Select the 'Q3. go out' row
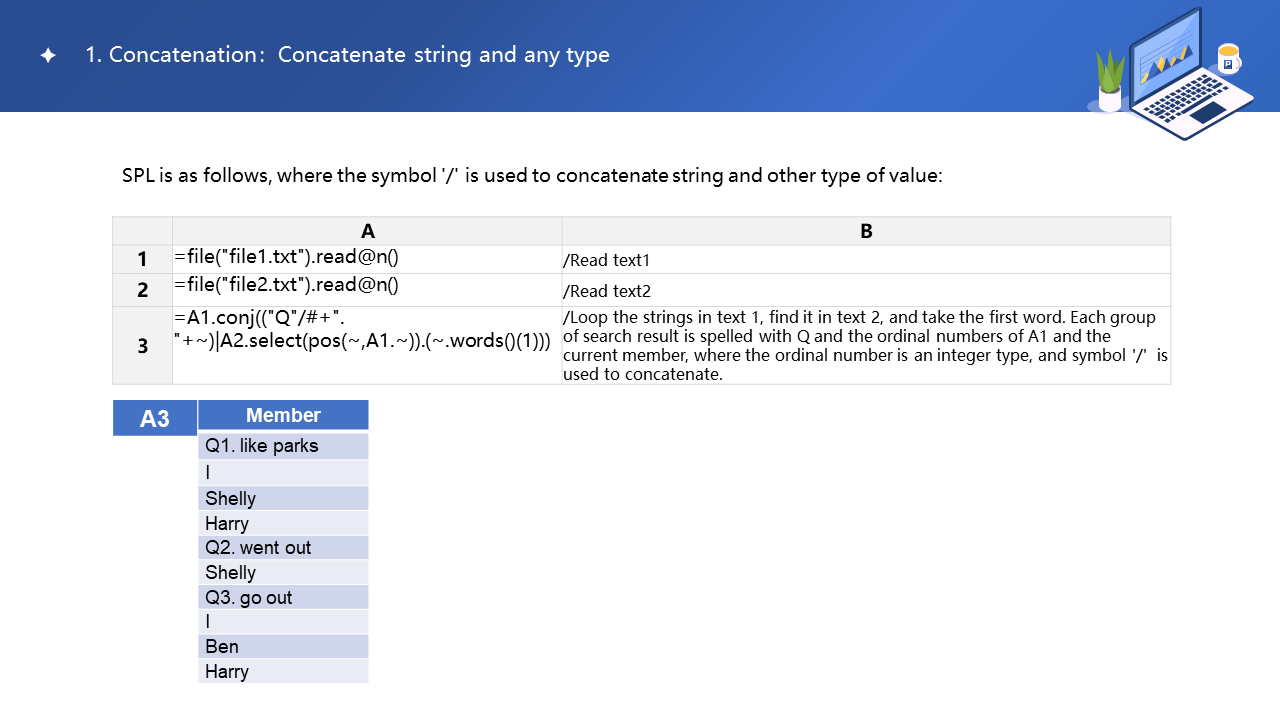Image resolution: width=1280 pixels, height=720 pixels. click(283, 597)
